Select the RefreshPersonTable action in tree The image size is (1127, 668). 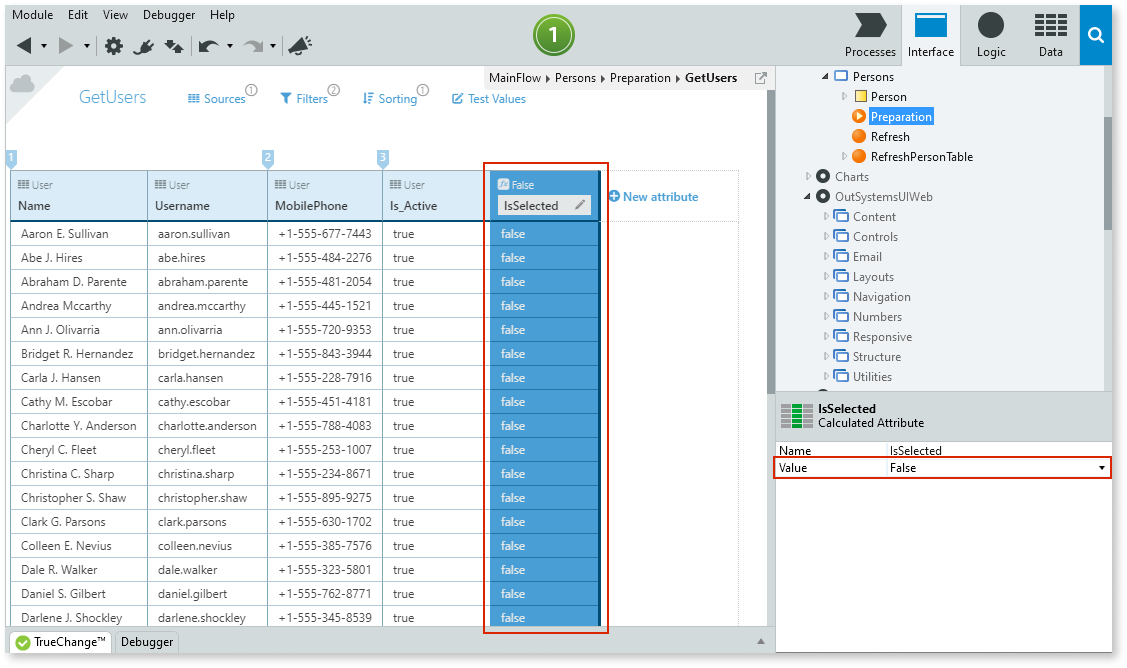point(921,157)
